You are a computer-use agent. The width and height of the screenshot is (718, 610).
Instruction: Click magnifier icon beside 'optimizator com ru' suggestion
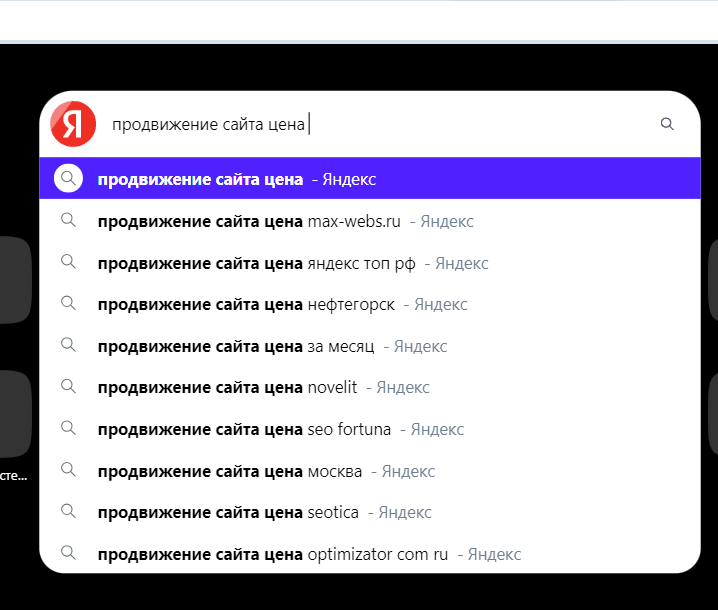pyautogui.click(x=68, y=552)
